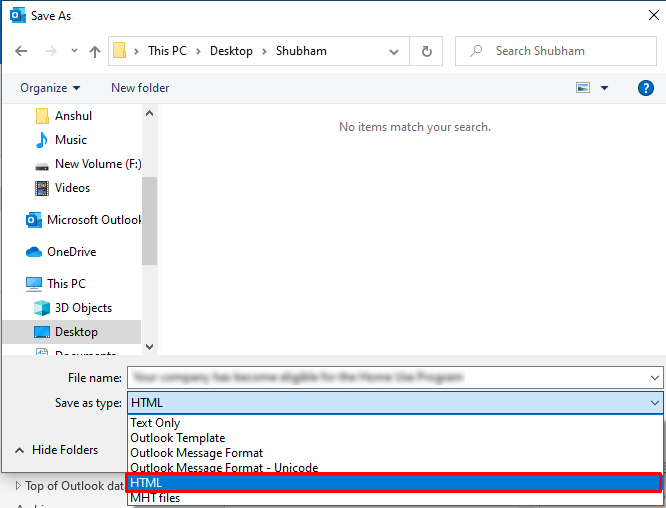The height and width of the screenshot is (508, 666).
Task: Click the forward navigation arrow
Action: 51,51
